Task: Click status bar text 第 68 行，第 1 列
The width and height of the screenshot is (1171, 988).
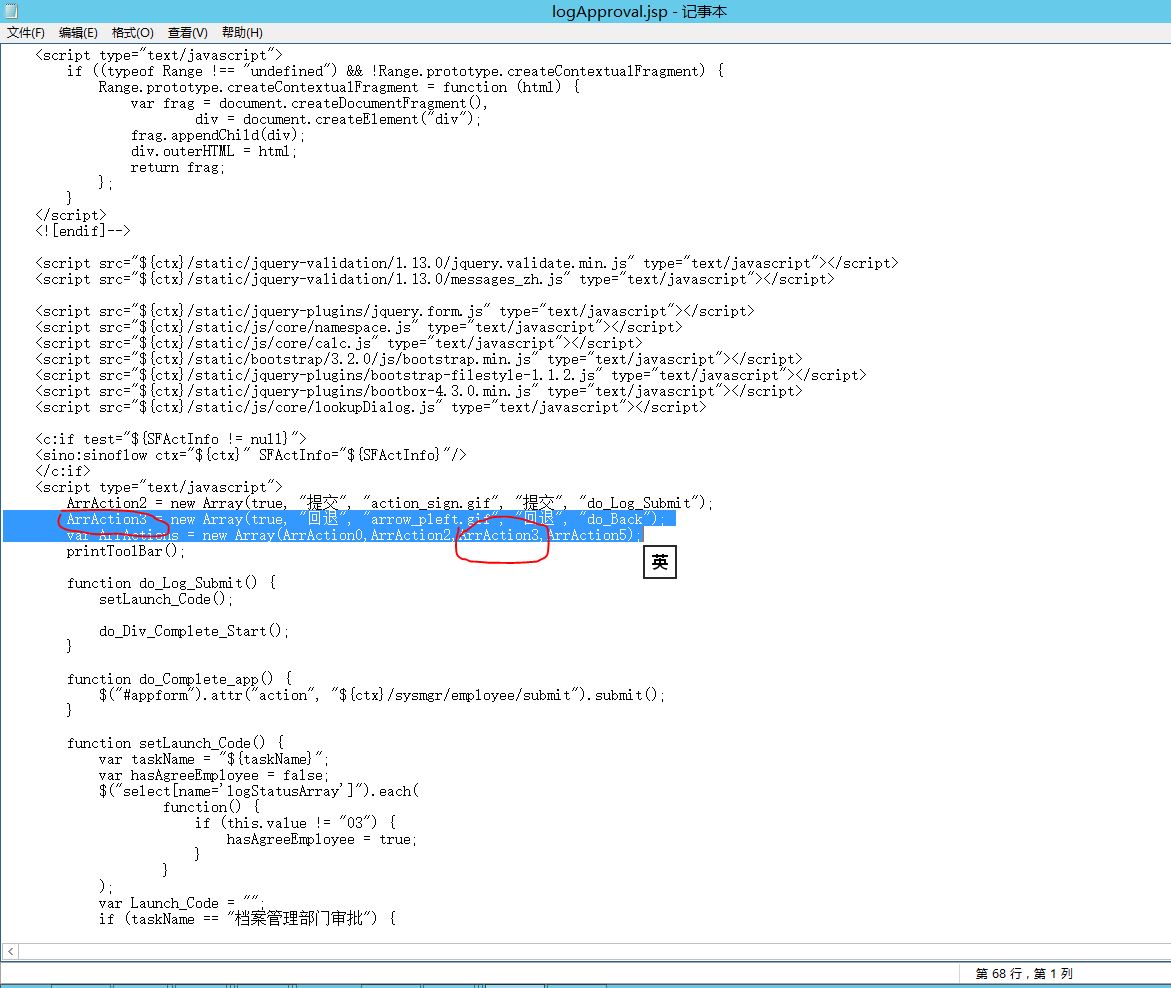Action: (x=1024, y=974)
